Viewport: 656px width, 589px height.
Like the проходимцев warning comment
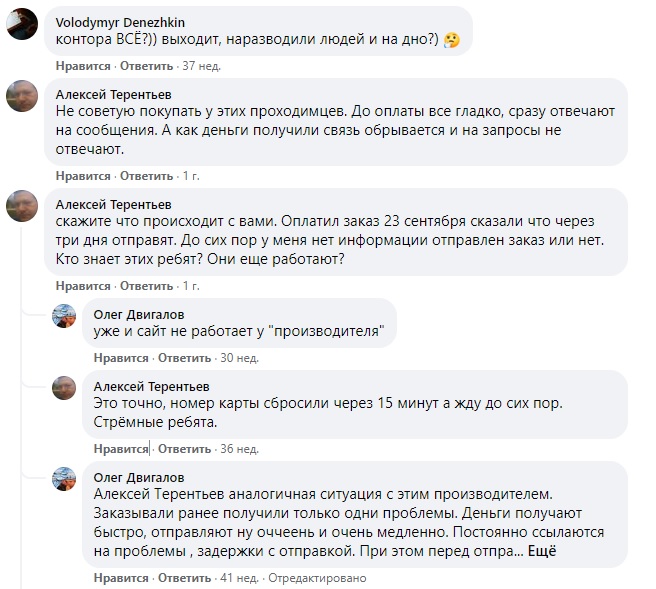click(x=83, y=175)
